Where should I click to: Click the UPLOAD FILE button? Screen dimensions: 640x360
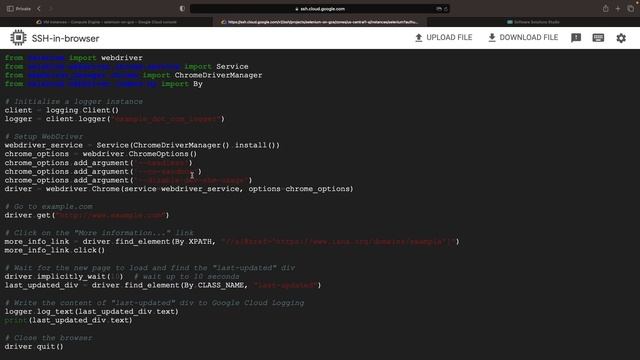click(443, 38)
